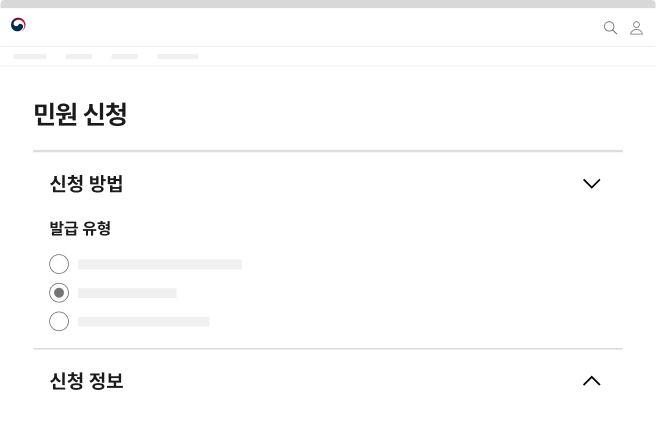Open the second placeholder navigation menu item

(79, 57)
